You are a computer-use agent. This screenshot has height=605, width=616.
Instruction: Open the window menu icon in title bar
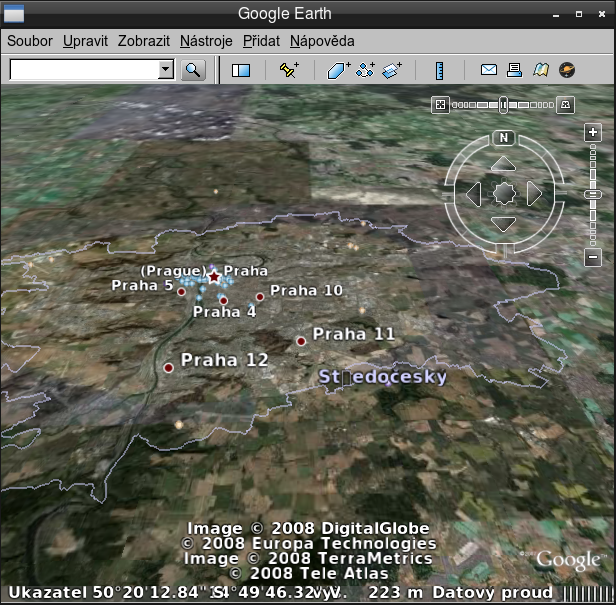[x=14, y=14]
